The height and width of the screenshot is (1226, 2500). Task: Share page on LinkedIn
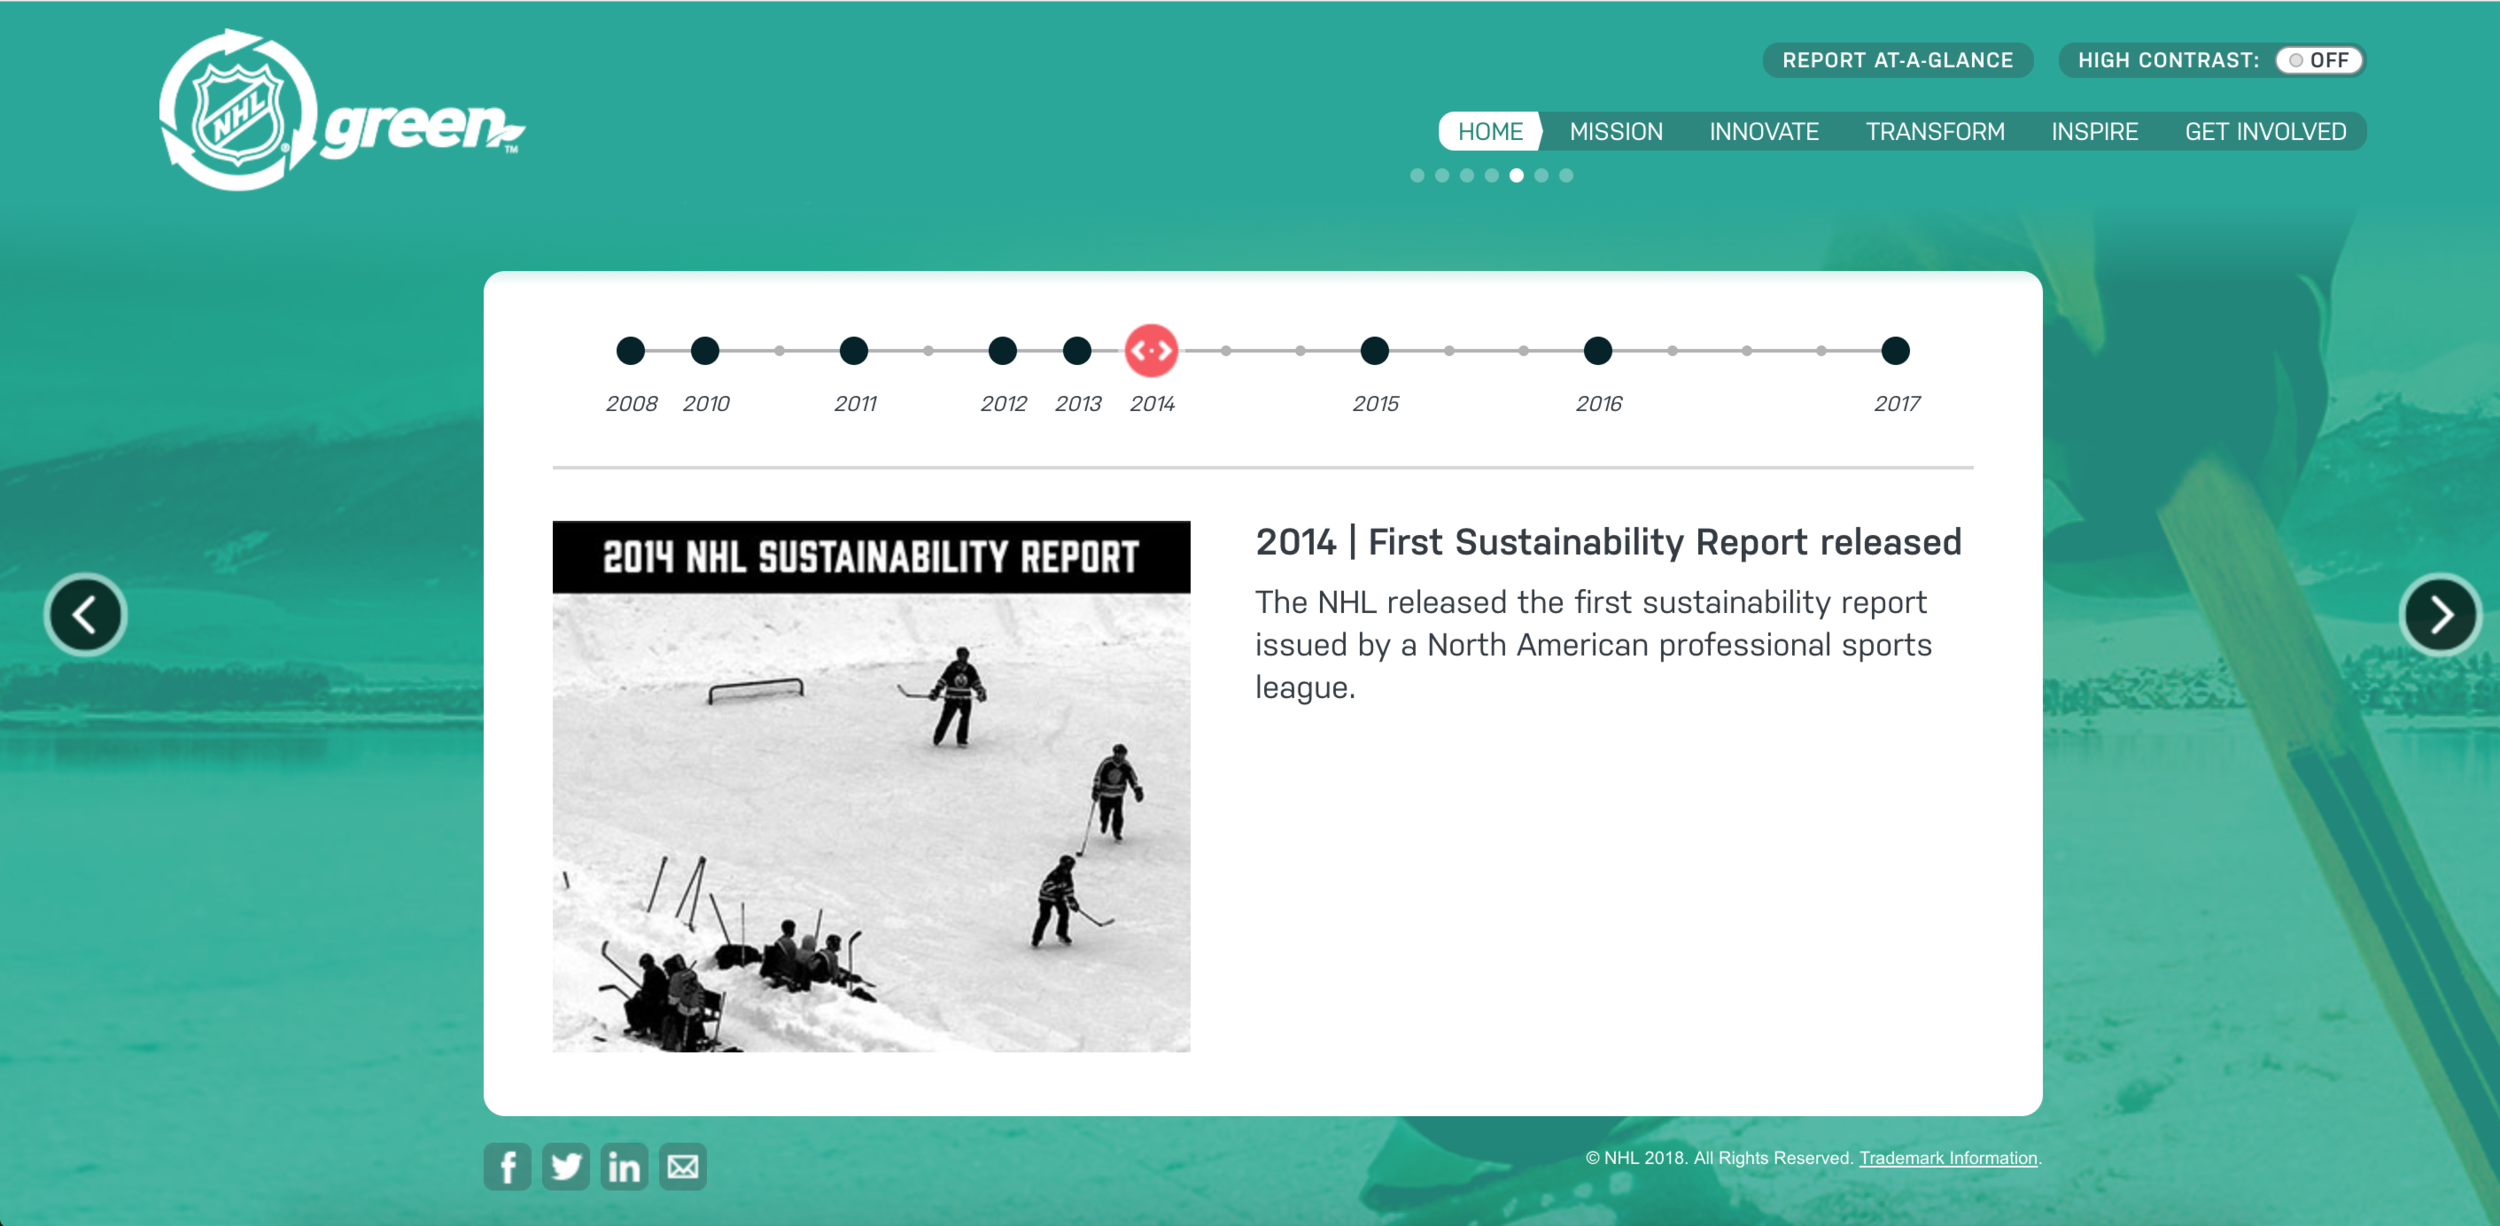[x=624, y=1166]
